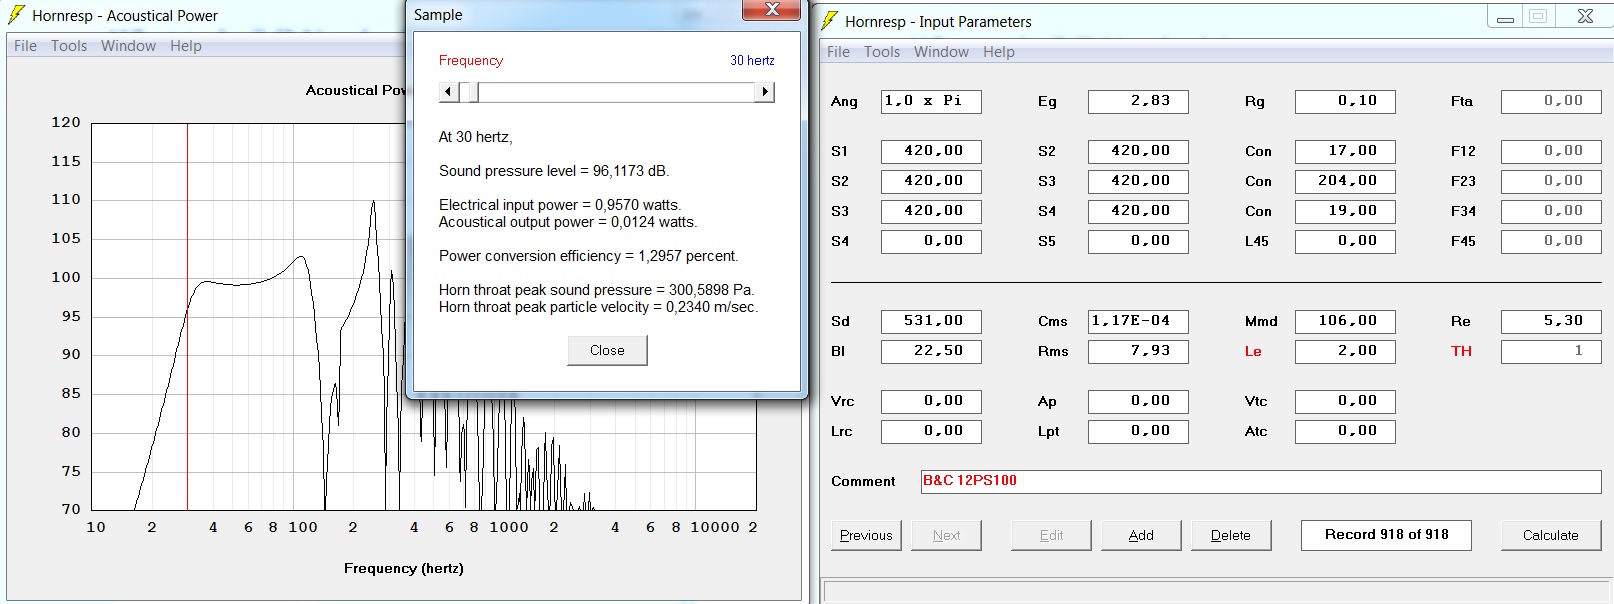Click the S1 field showing 420,00

[x=931, y=151]
